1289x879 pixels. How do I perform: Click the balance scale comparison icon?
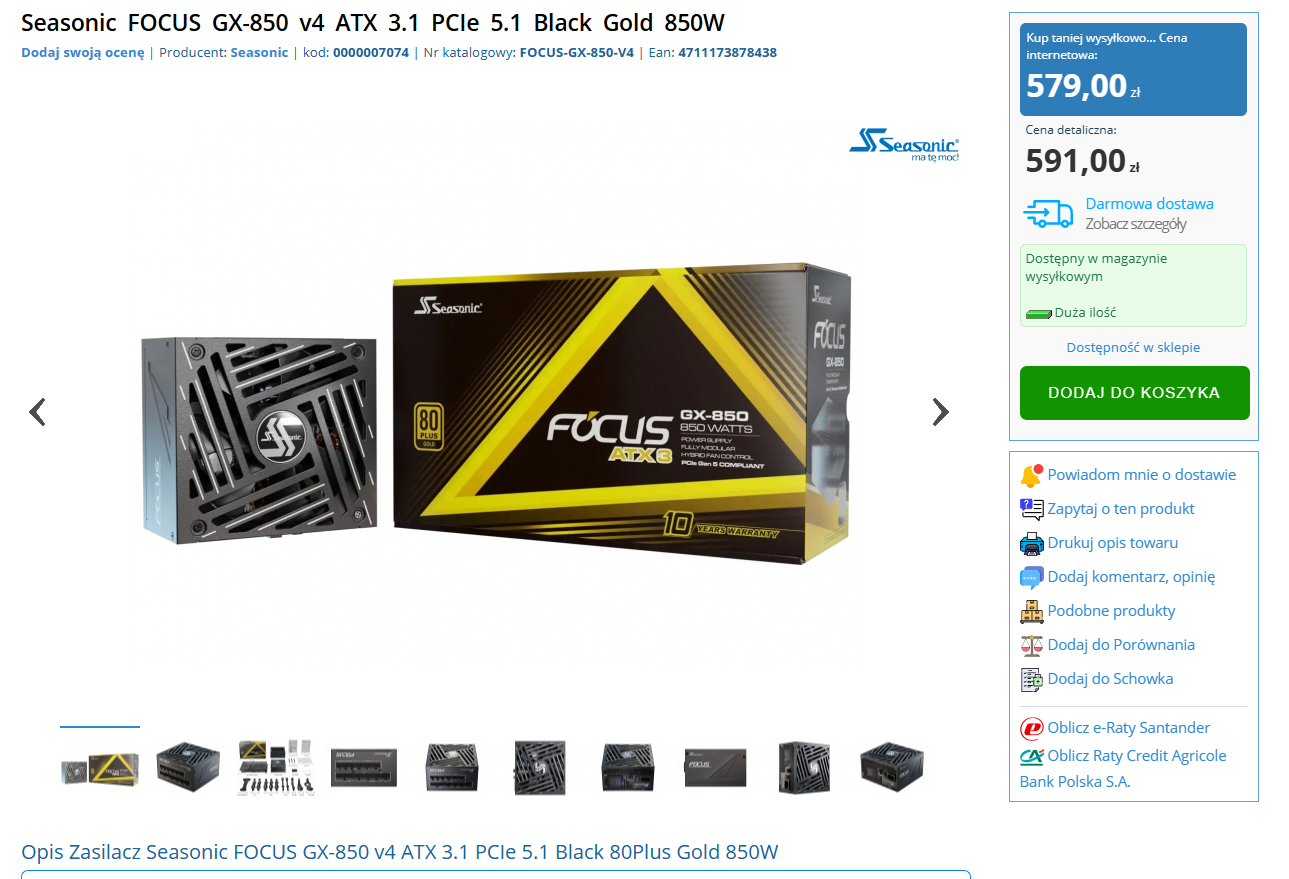pos(1032,645)
